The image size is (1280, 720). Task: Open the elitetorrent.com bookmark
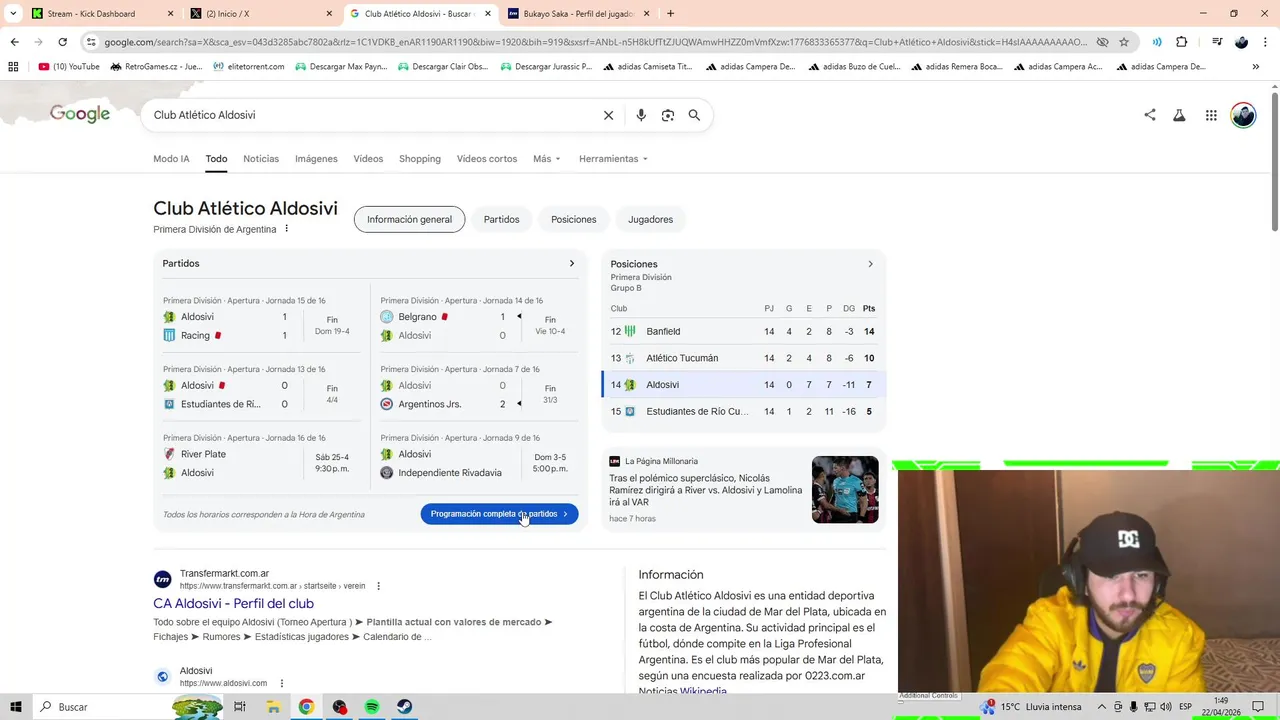tap(249, 67)
